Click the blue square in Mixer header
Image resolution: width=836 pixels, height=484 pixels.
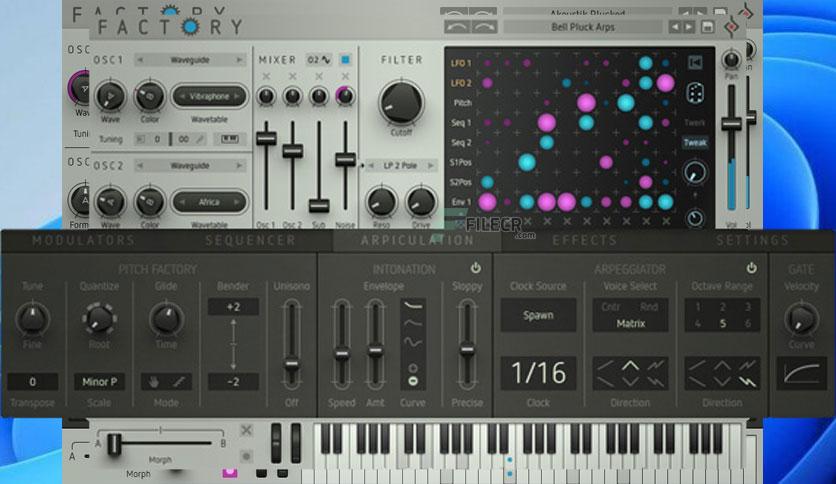click(x=345, y=60)
